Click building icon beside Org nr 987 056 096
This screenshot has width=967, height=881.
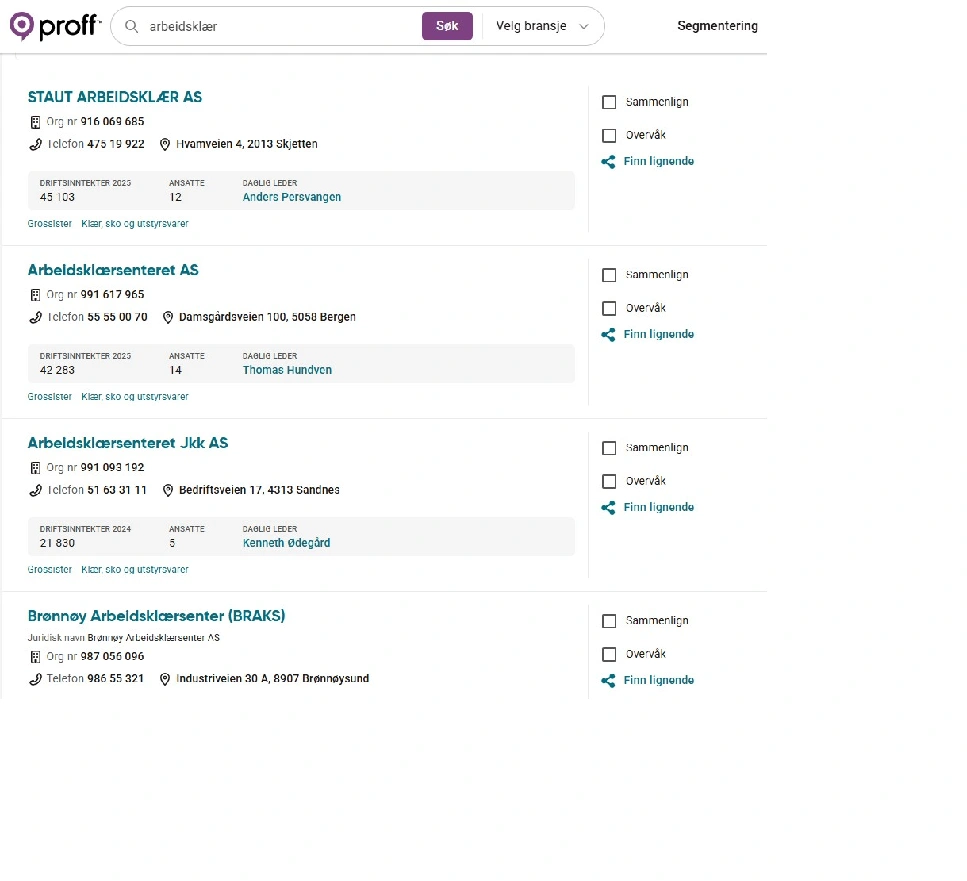click(35, 657)
